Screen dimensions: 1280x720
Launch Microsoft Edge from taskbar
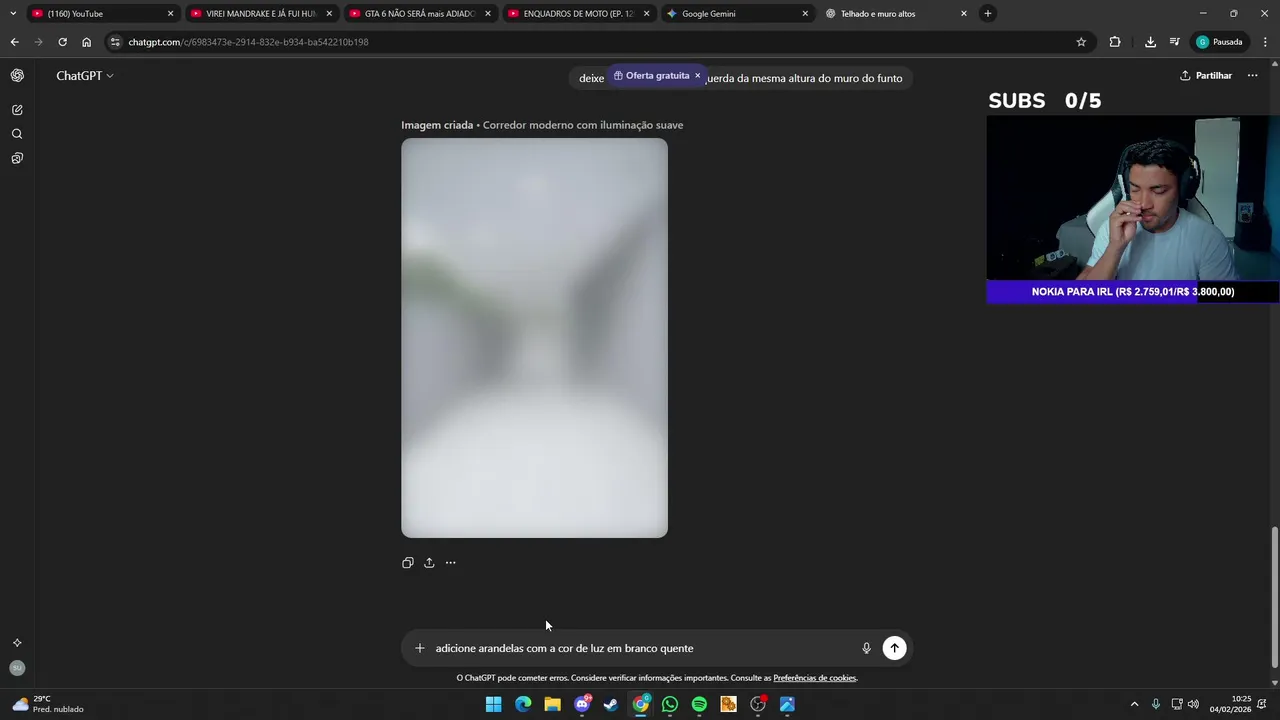click(x=523, y=704)
